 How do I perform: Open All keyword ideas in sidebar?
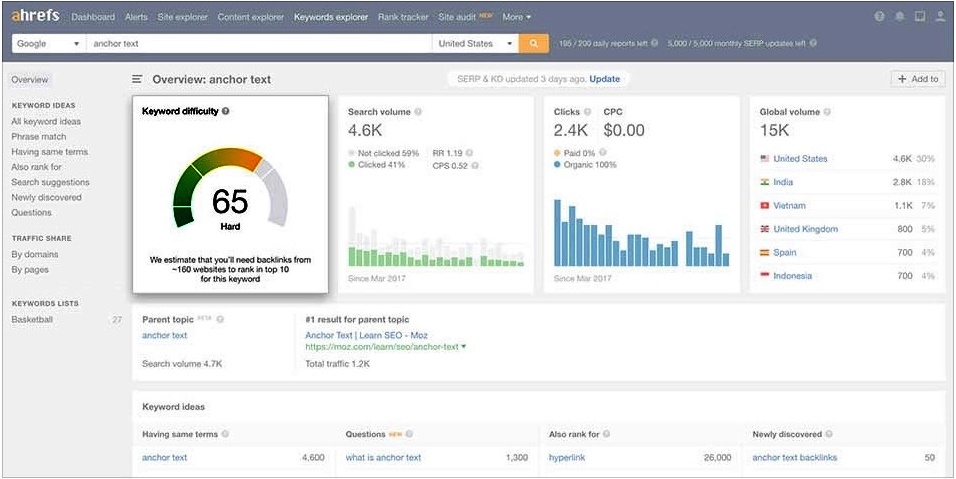46,121
